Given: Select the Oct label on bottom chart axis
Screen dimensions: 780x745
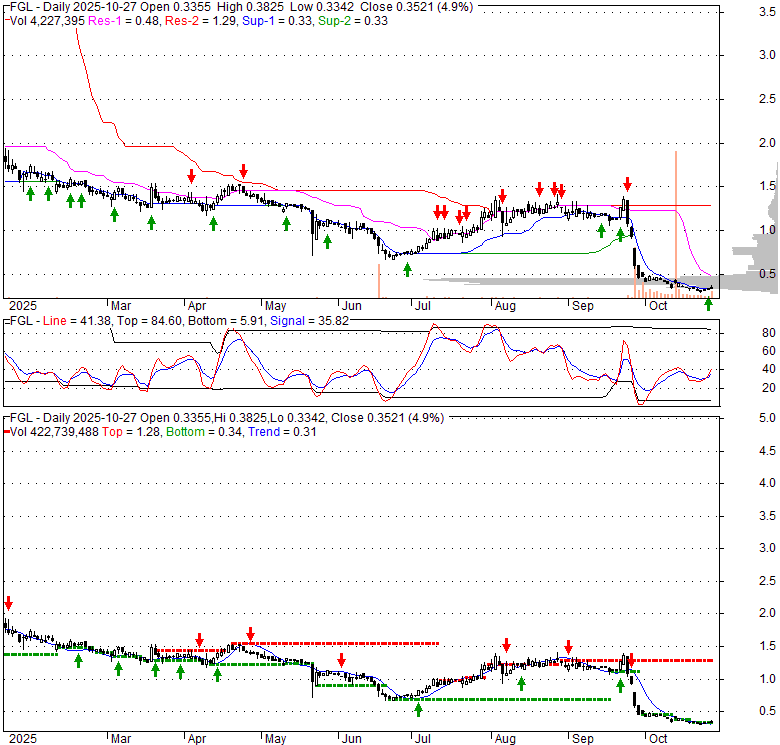Looking at the screenshot, I should pyautogui.click(x=657, y=738).
